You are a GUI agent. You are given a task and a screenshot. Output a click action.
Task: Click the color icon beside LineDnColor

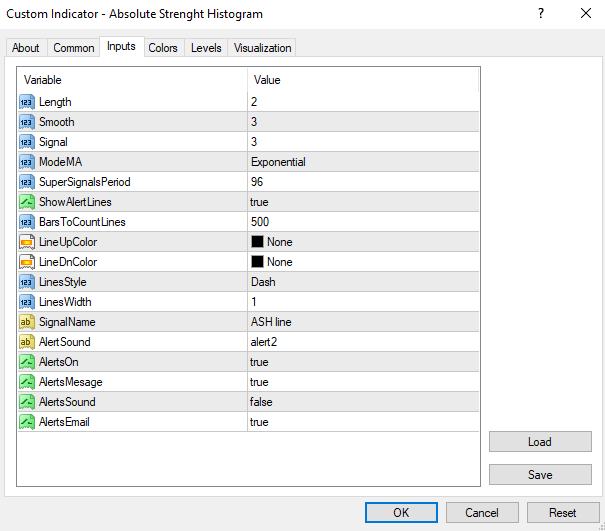pos(27,262)
